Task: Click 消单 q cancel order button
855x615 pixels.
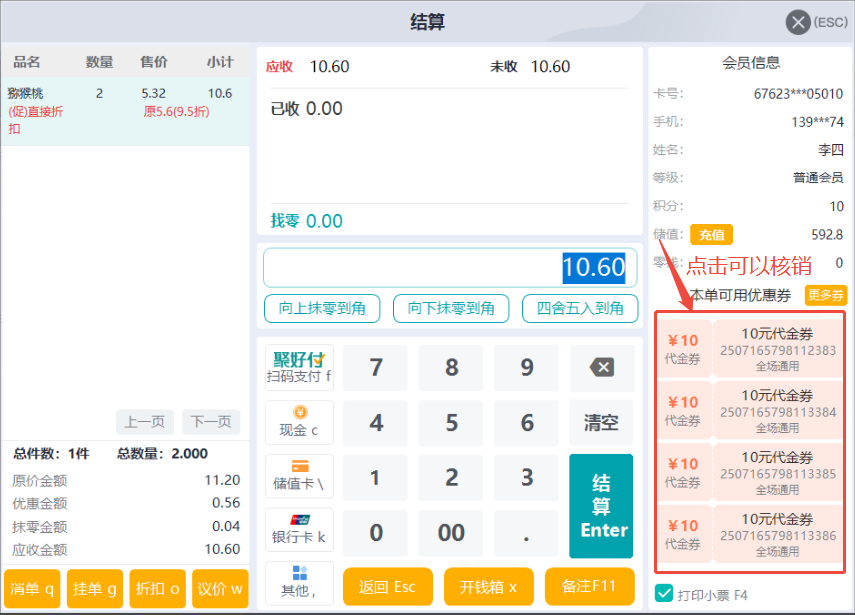Action: (x=32, y=589)
